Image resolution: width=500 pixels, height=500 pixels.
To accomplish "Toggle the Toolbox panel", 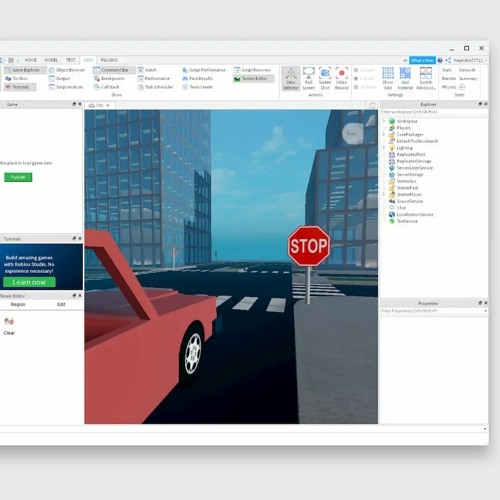I will [17, 78].
